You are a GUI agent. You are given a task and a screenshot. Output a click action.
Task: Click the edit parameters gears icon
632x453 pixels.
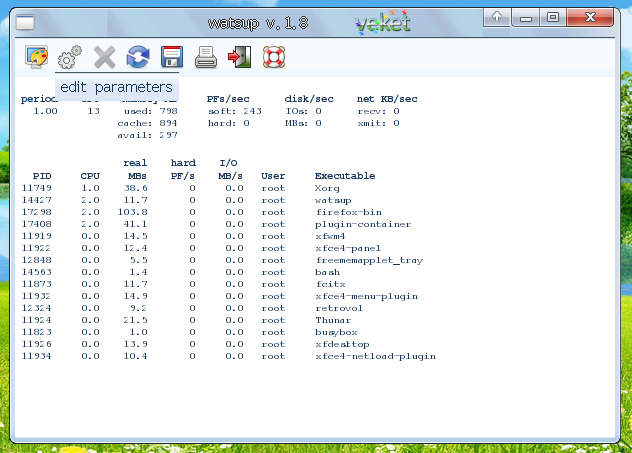point(70,57)
